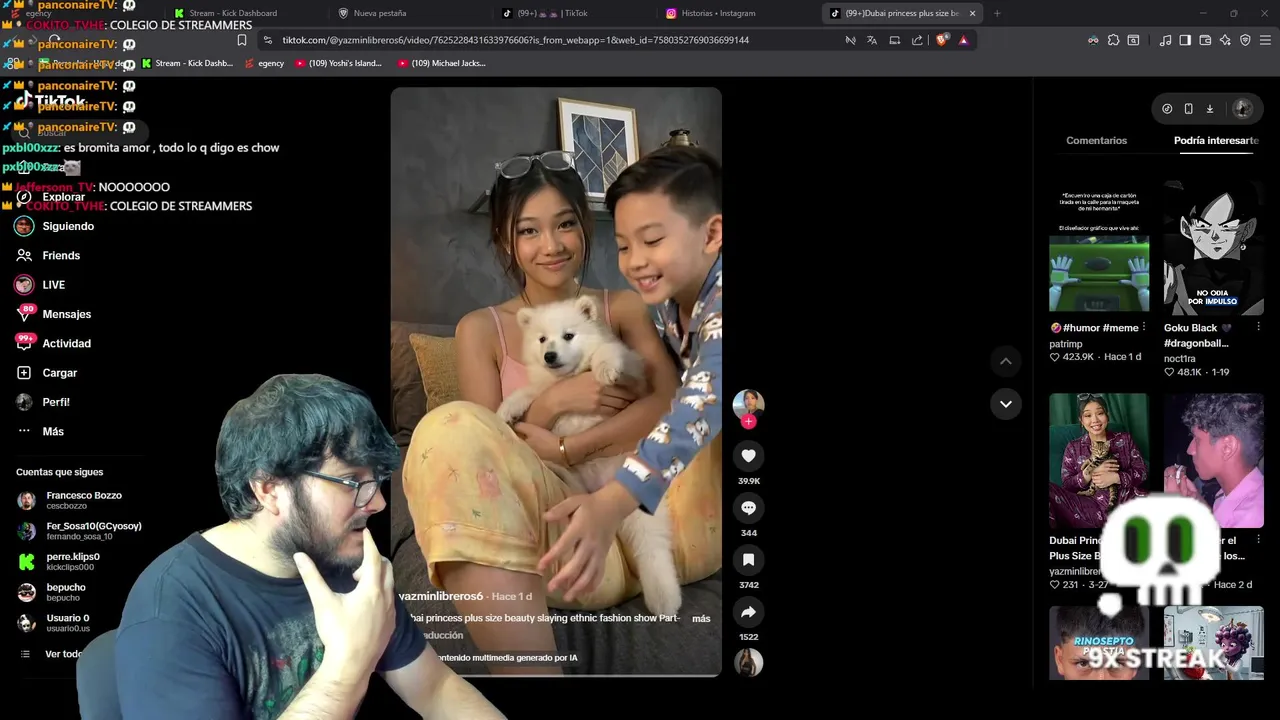The image size is (1280, 720).
Task: Open the site settings icon before the URL
Action: [x=267, y=40]
